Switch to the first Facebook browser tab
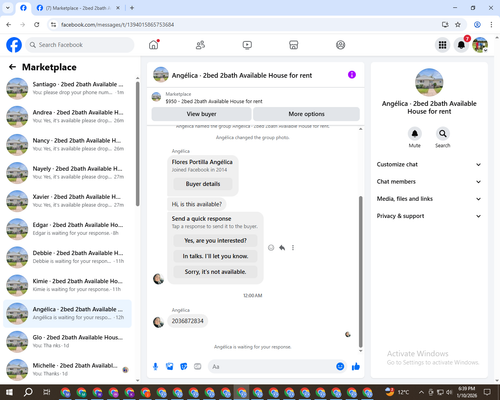The height and width of the screenshot is (400, 500). (x=23, y=8)
